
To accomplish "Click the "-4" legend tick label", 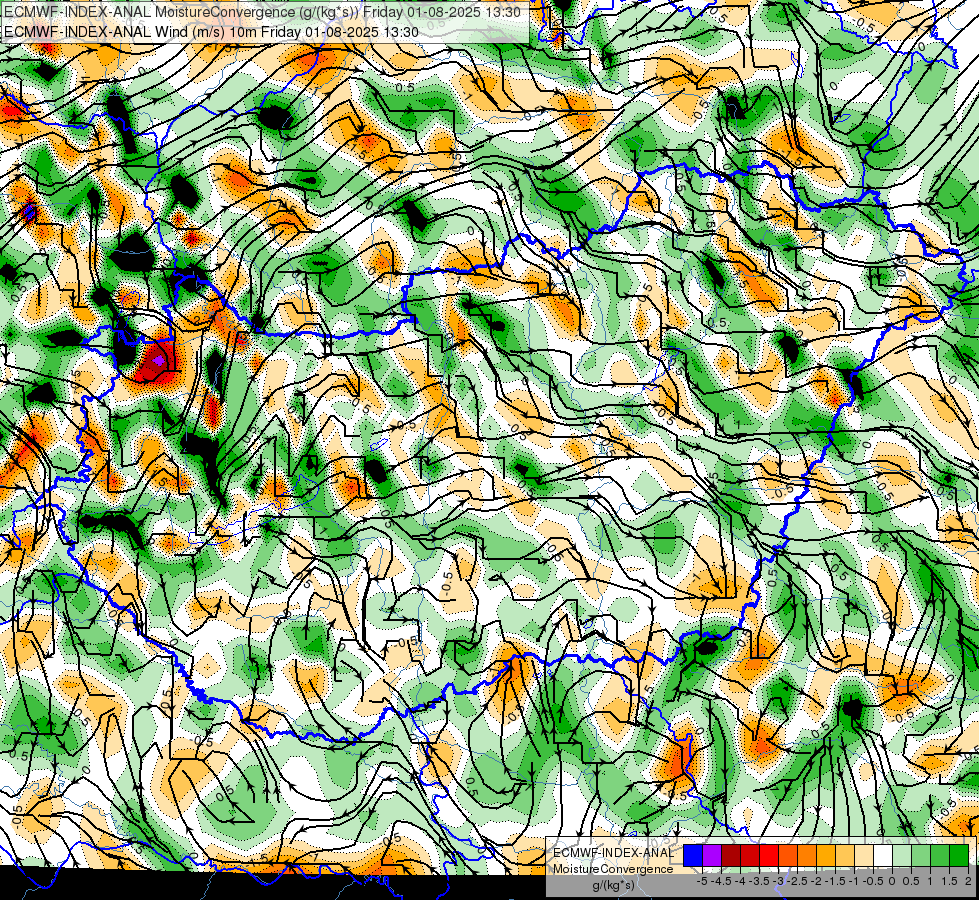I will 740,881.
